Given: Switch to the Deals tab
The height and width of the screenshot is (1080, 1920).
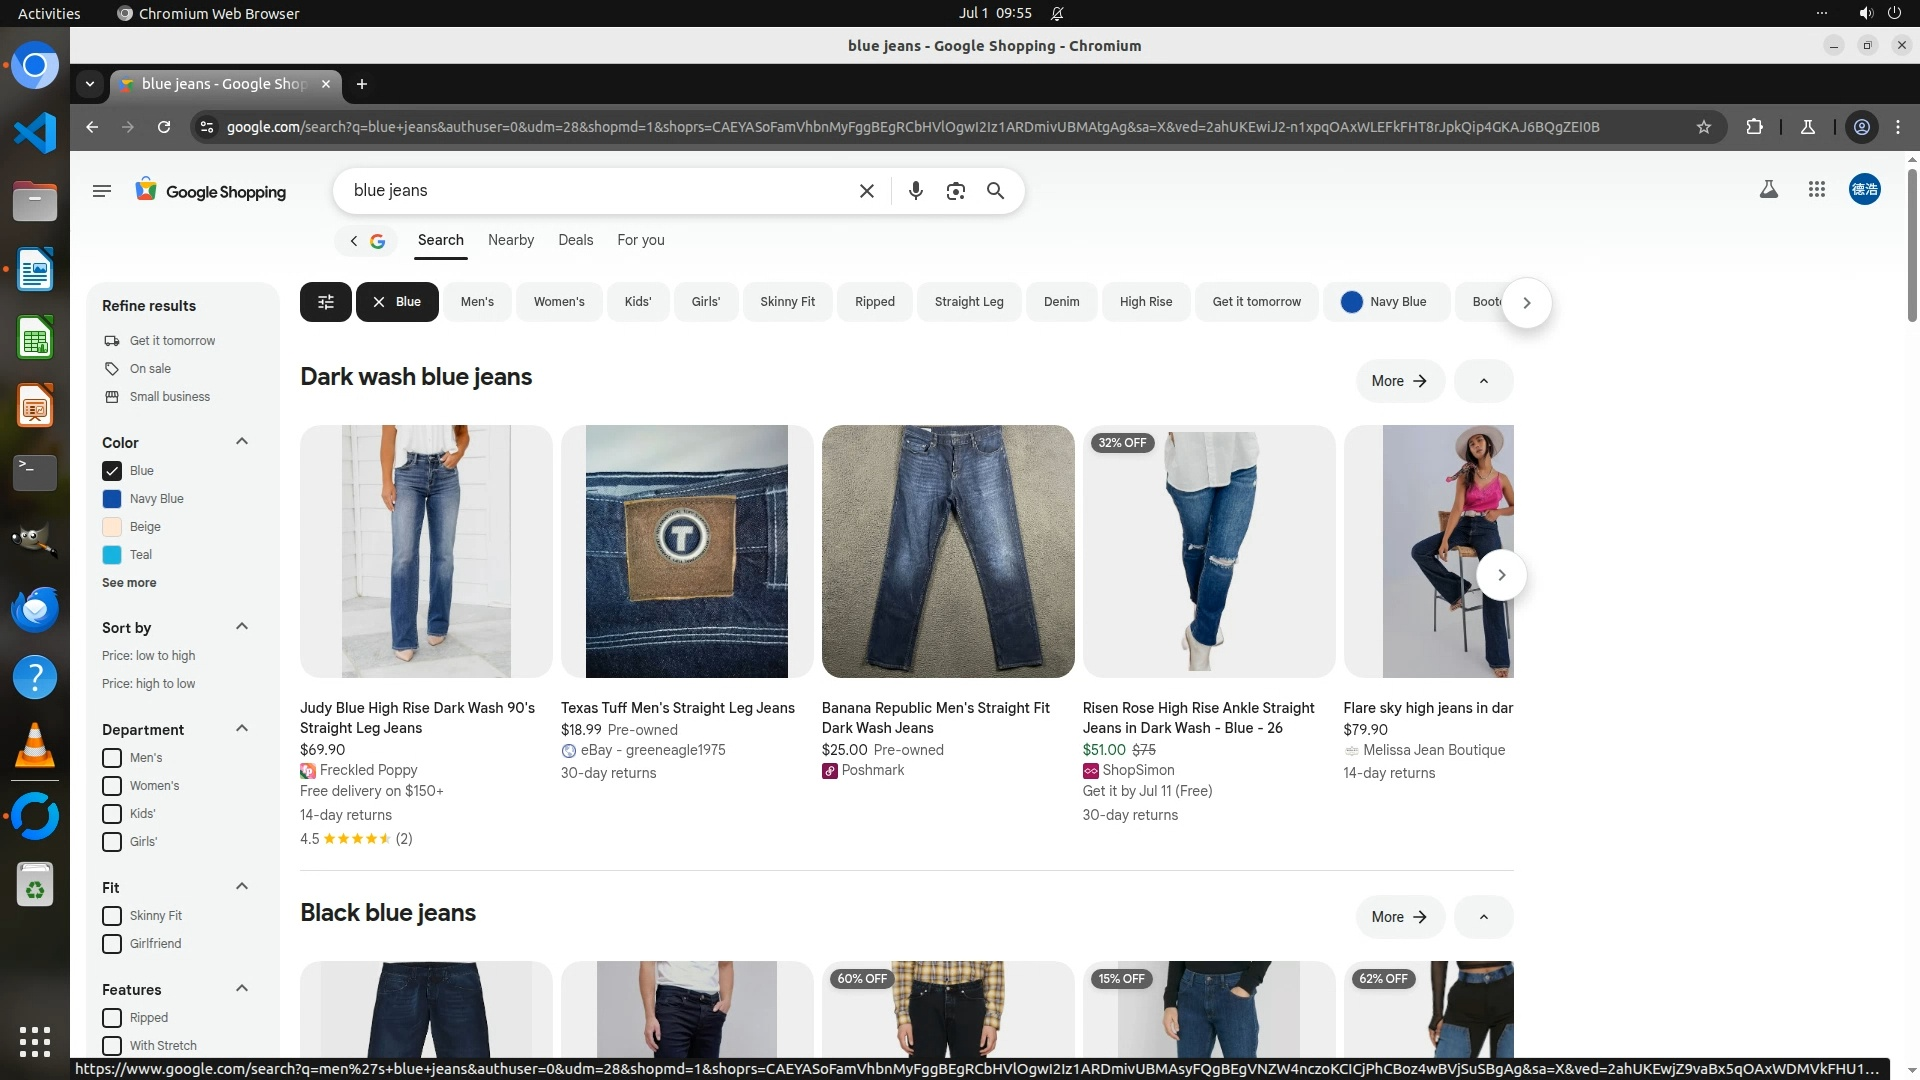Looking at the screenshot, I should [x=575, y=240].
